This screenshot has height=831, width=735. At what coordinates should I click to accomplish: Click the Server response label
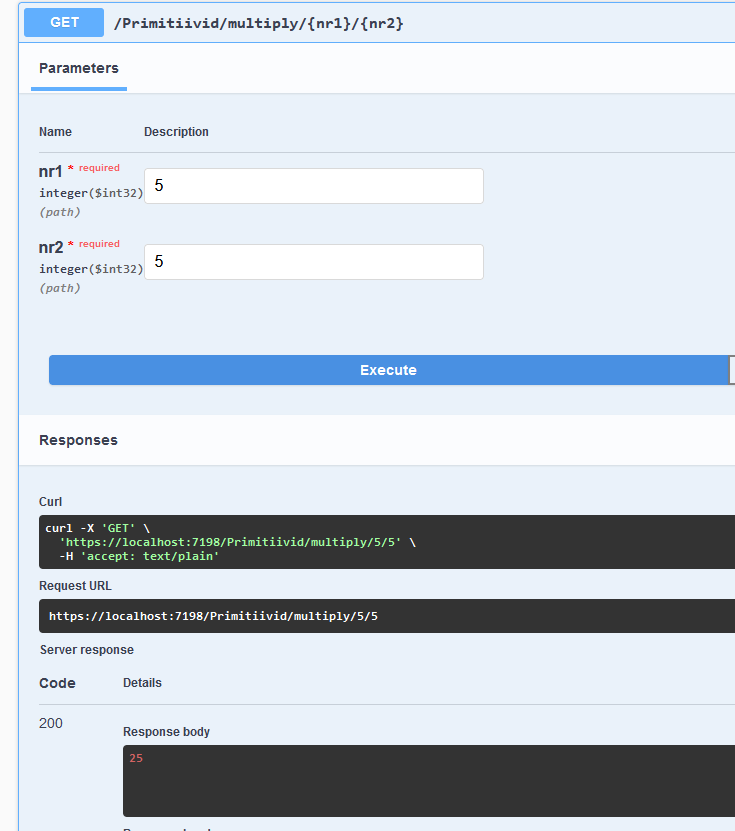(87, 650)
